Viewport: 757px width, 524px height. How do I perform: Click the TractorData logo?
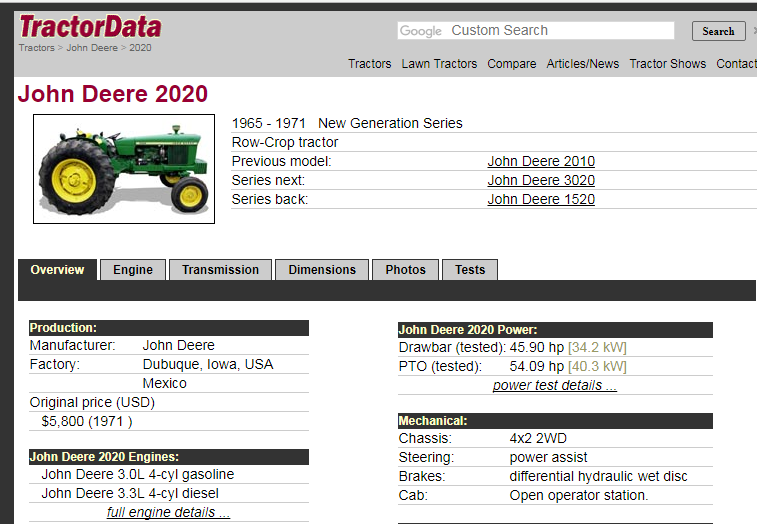pos(89,26)
